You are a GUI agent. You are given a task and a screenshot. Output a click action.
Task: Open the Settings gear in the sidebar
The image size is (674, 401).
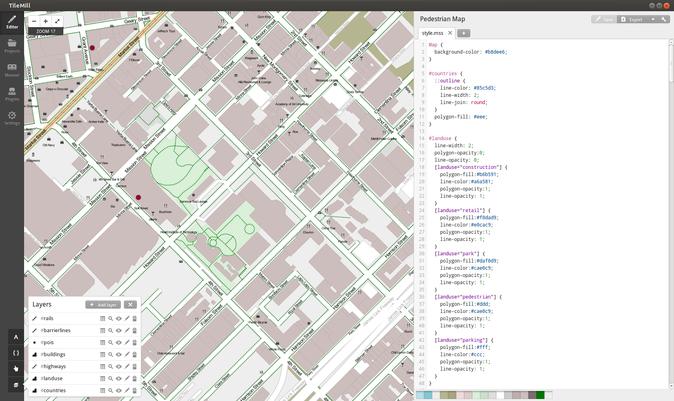12,118
